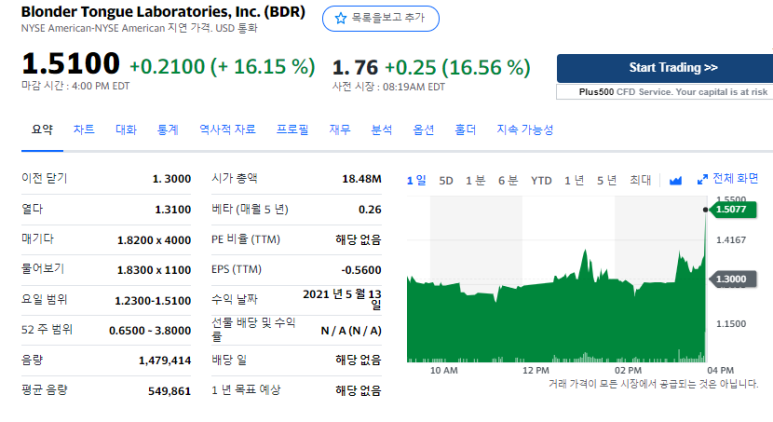Click the pre-market price 1.76

tap(355, 68)
